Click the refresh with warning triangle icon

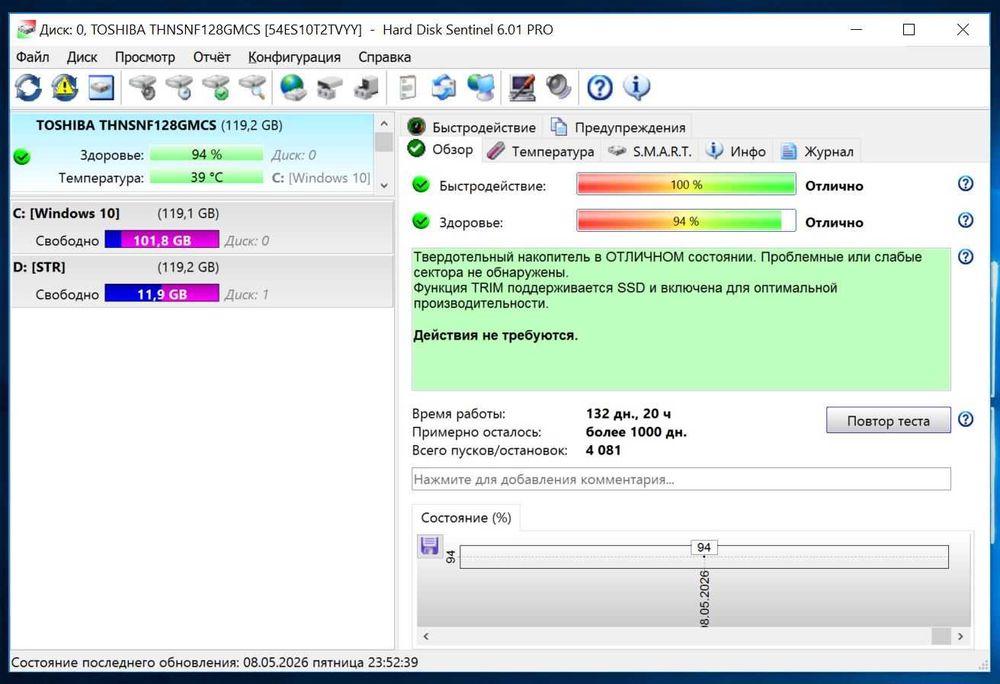pos(64,87)
